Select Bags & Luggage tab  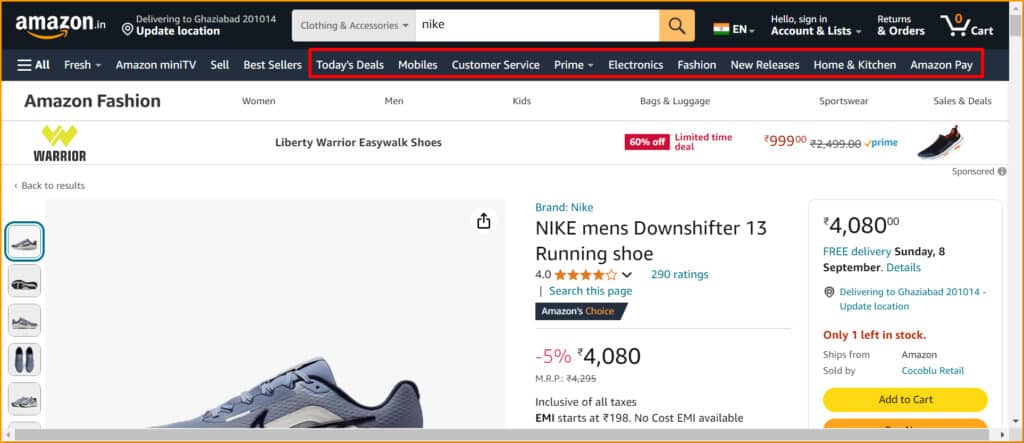point(675,101)
